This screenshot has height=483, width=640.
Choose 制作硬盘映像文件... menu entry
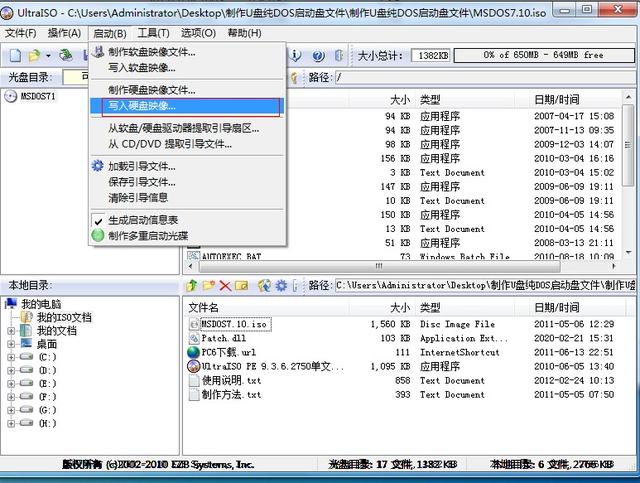click(x=187, y=90)
